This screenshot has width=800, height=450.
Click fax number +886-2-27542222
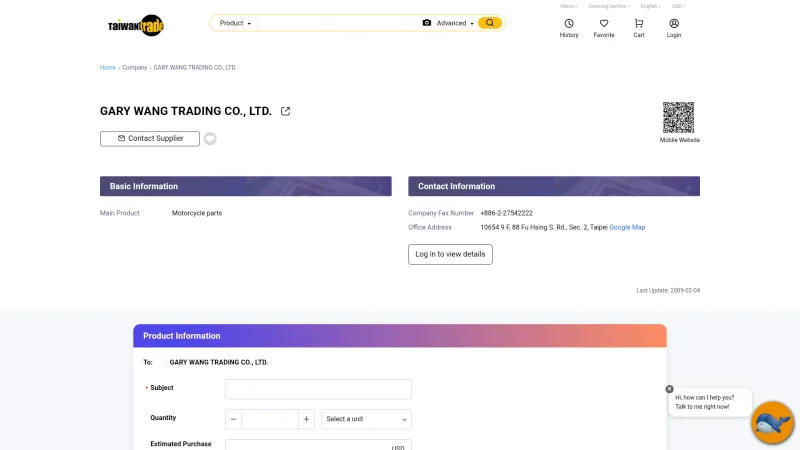506,213
